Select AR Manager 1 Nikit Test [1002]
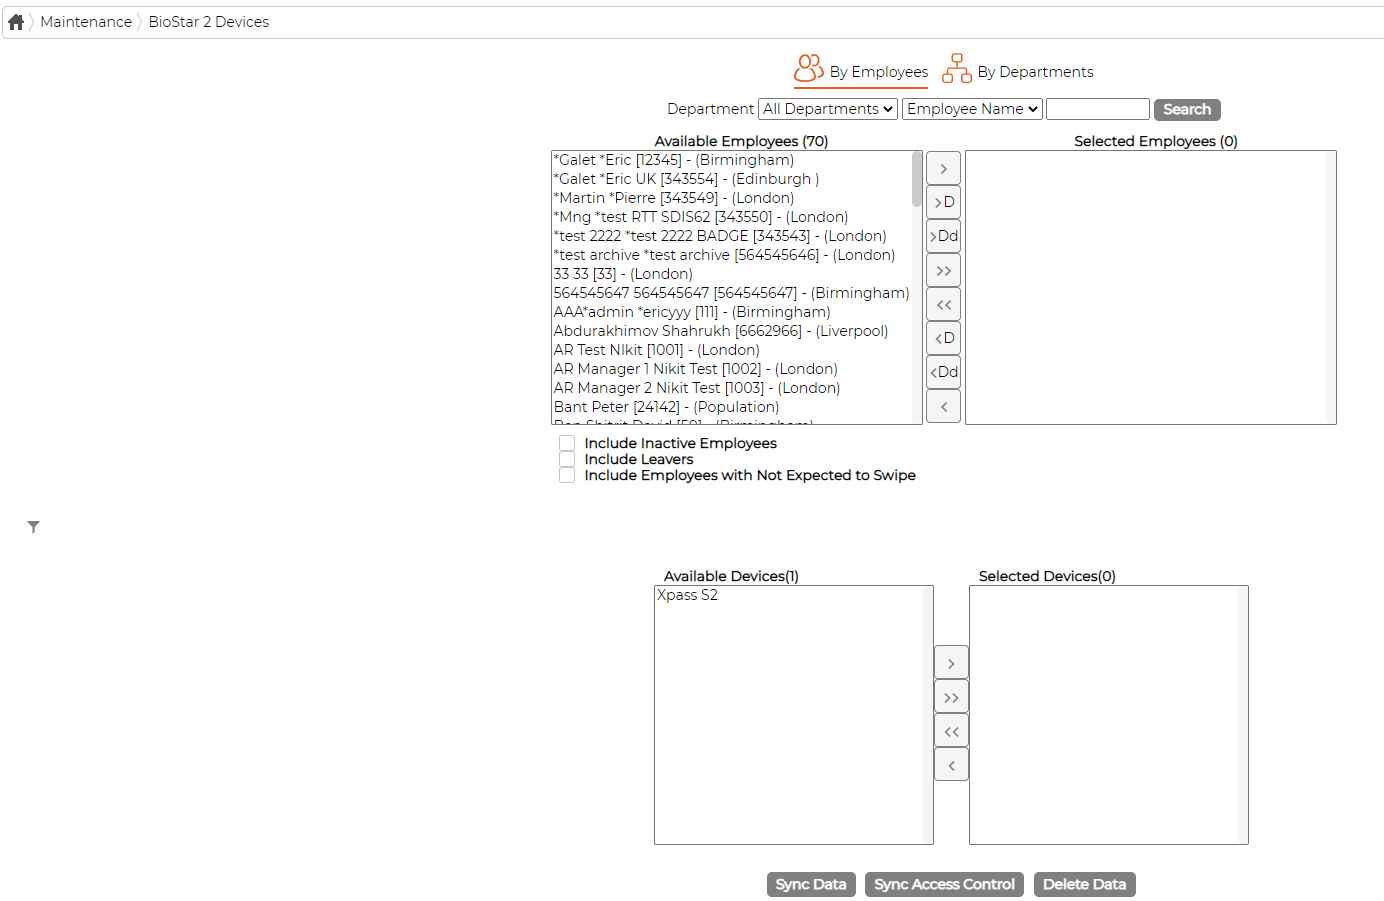The width and height of the screenshot is (1384, 901). 732,369
